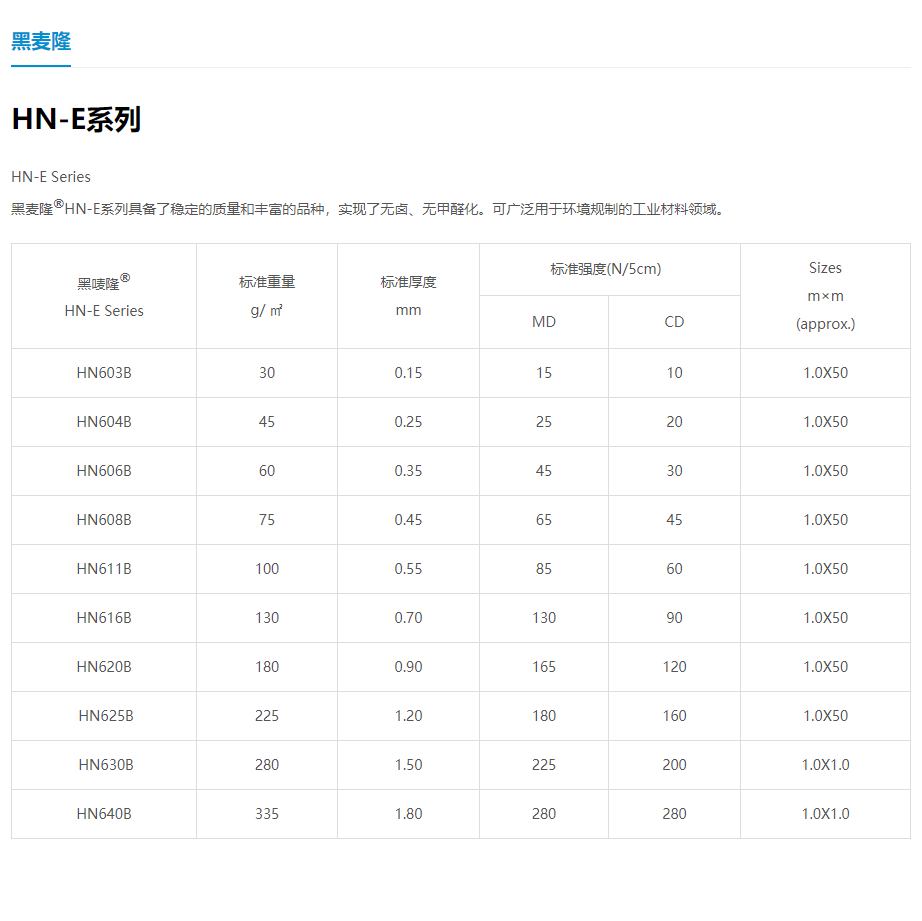
Task: Select the HN625B model cell
Action: coord(106,716)
